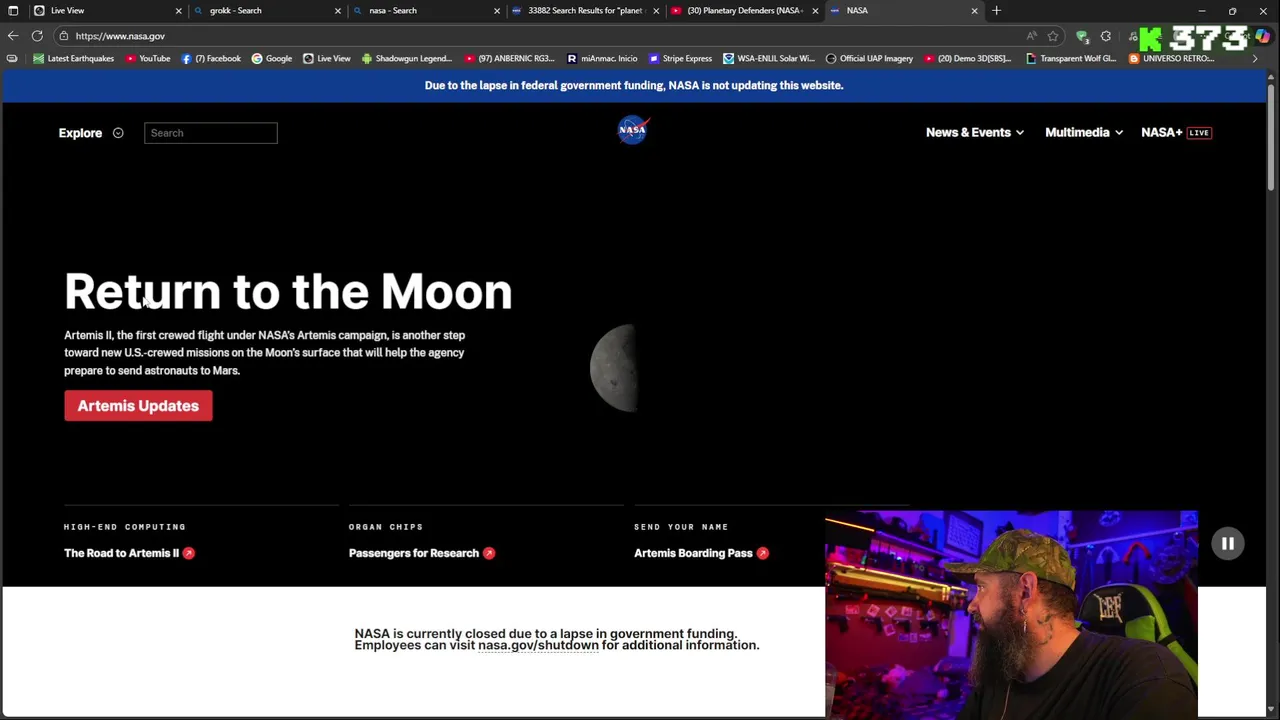Open a new tab with the plus button
This screenshot has width=1280, height=720.
coord(996,10)
